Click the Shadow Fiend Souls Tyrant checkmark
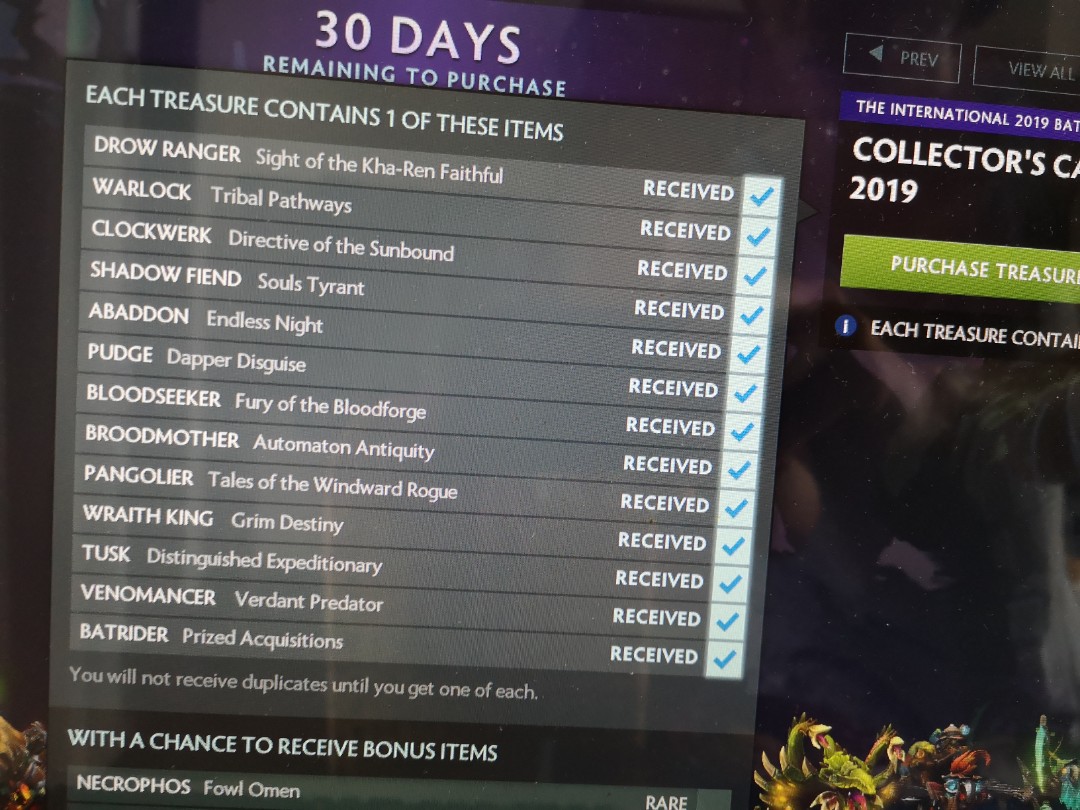 752,315
